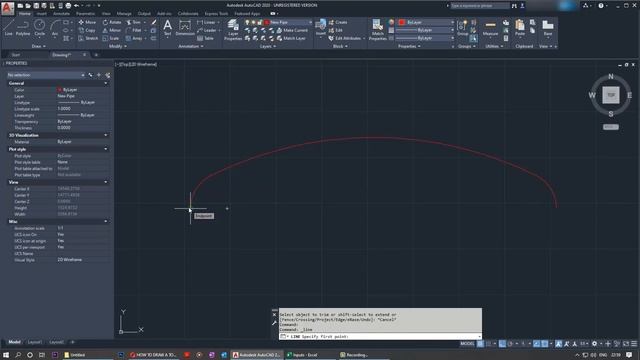Open the Manage ribbon tab

124,13
